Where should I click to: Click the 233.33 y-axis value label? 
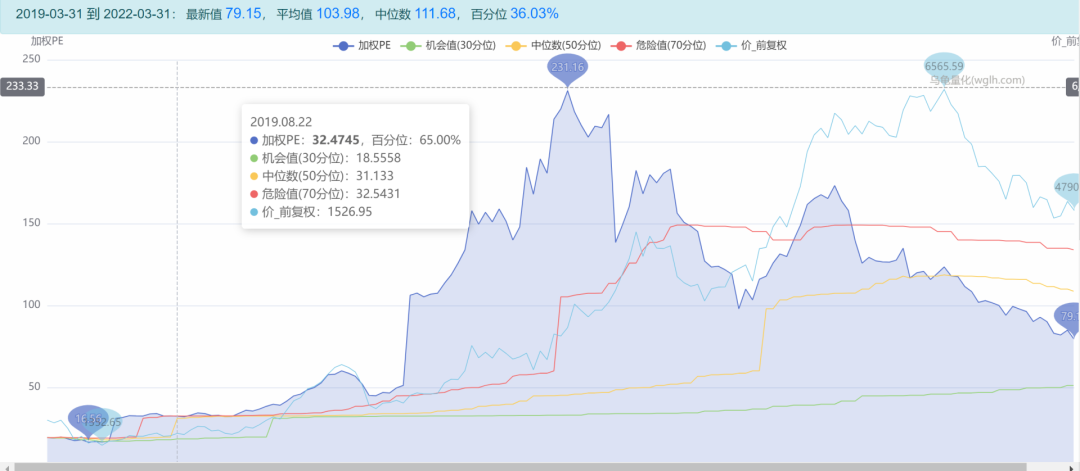pyautogui.click(x=21, y=87)
